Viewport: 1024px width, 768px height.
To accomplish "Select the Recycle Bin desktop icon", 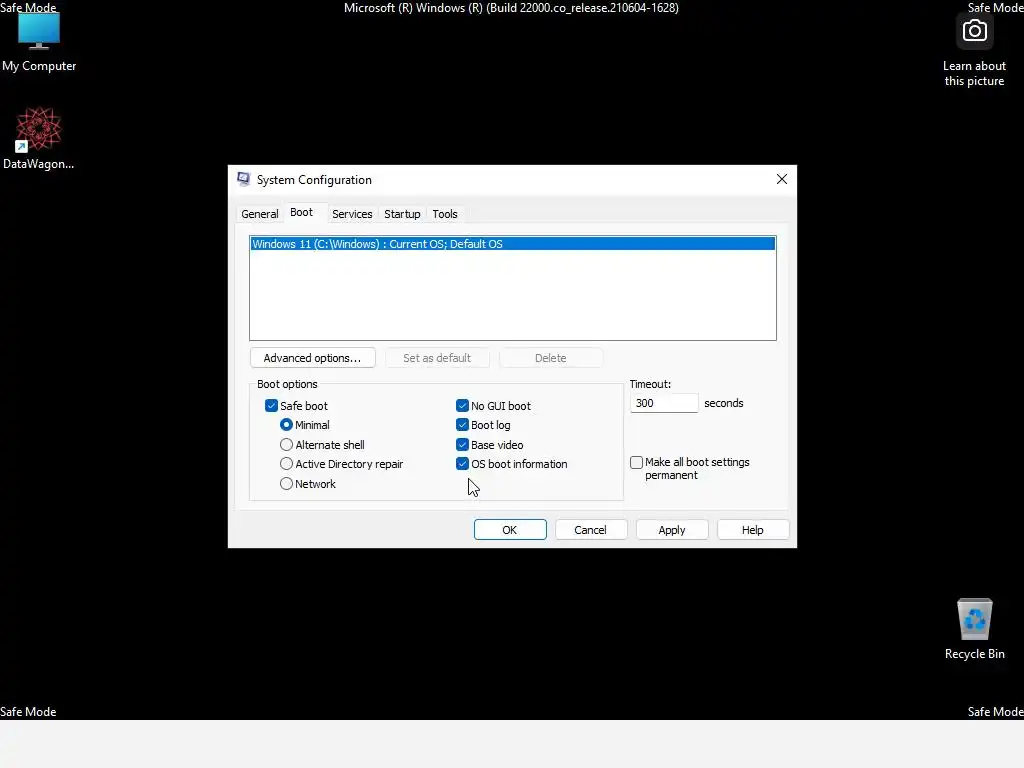I will pos(974,629).
